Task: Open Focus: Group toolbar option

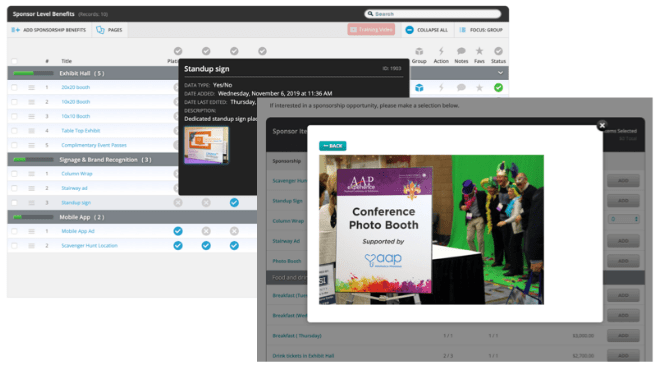Action: click(481, 30)
